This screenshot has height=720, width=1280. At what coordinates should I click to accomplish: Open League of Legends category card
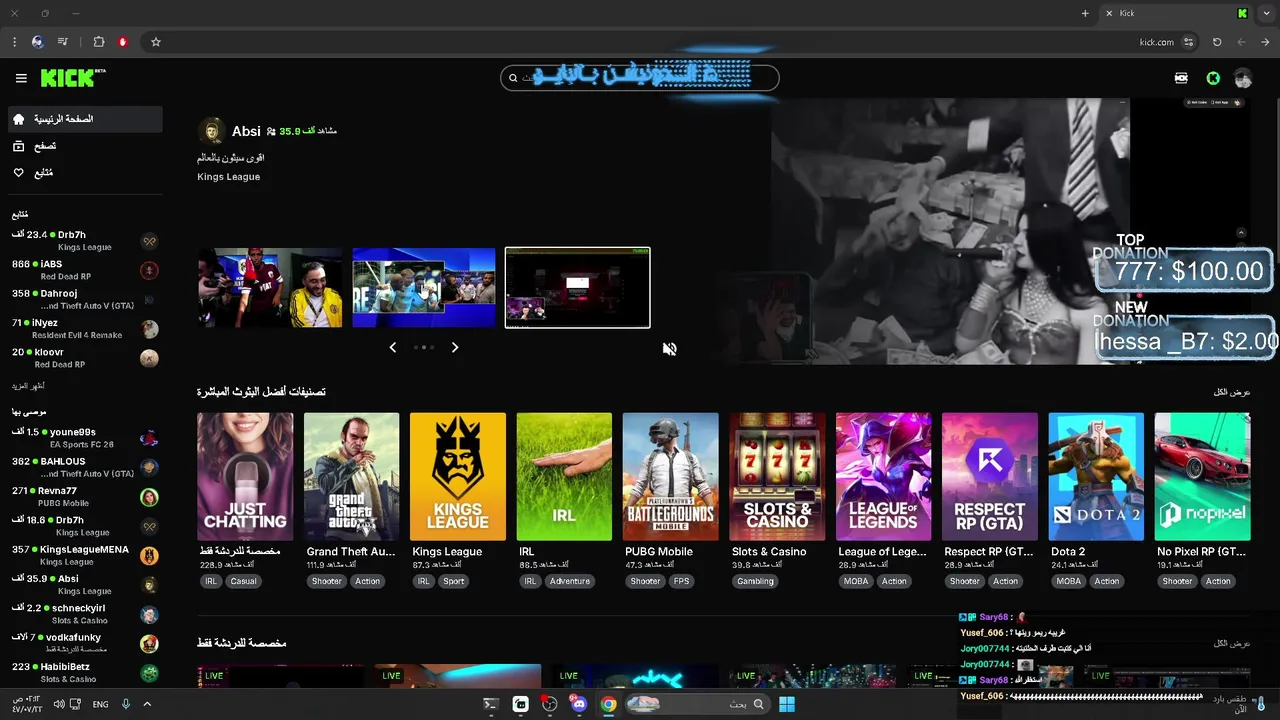click(x=883, y=477)
